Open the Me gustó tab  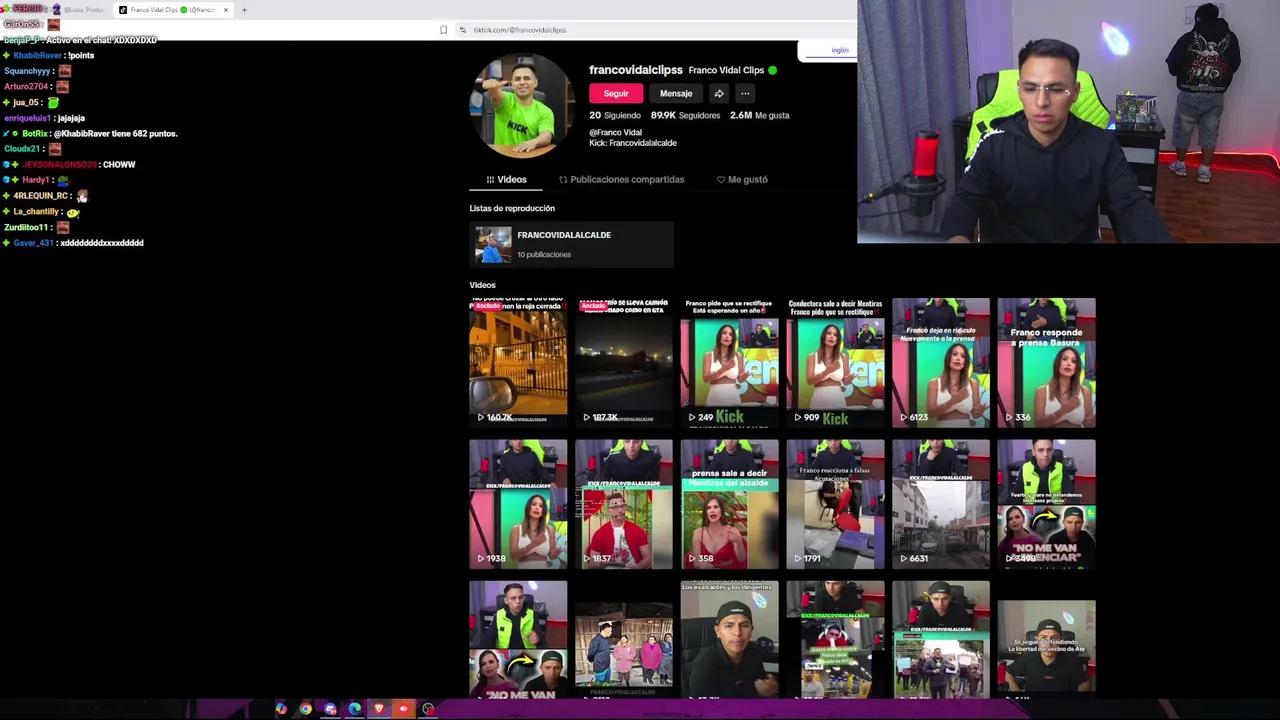click(742, 180)
